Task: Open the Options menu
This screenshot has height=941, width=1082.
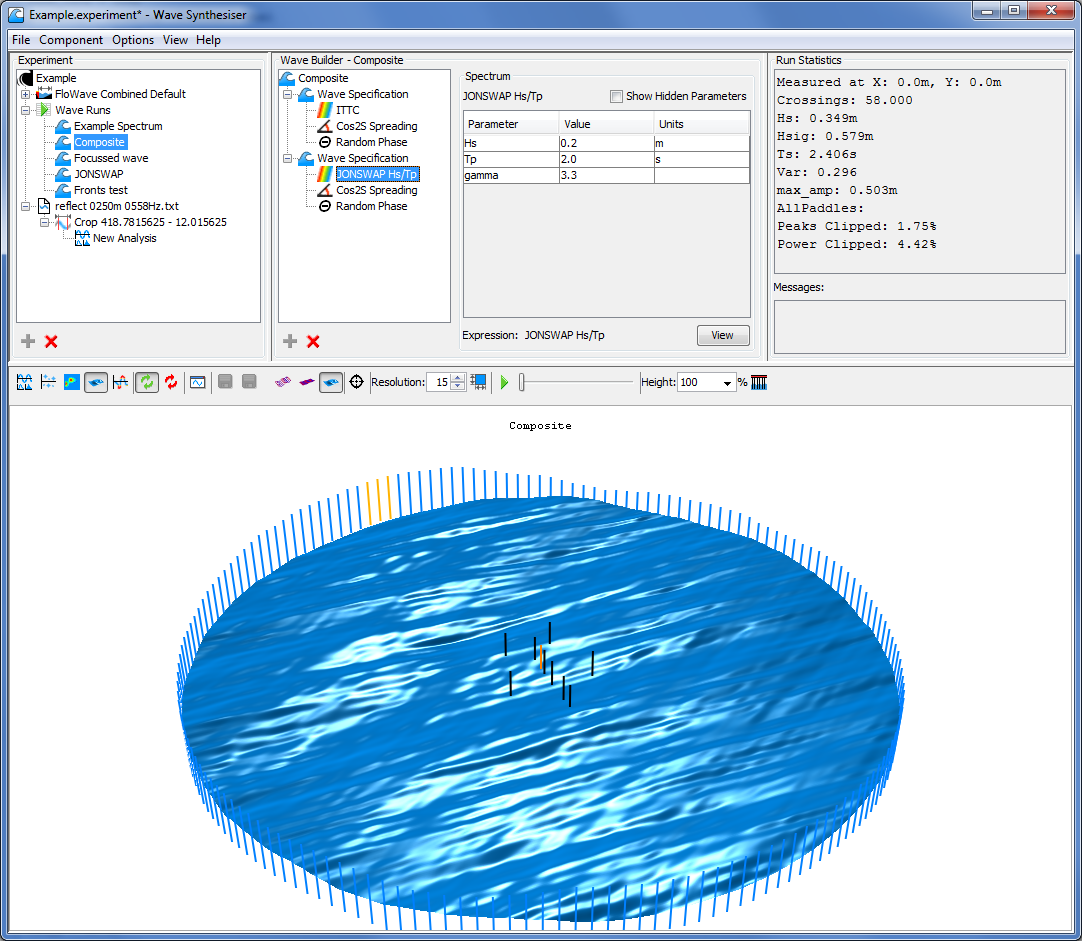Action: [133, 40]
